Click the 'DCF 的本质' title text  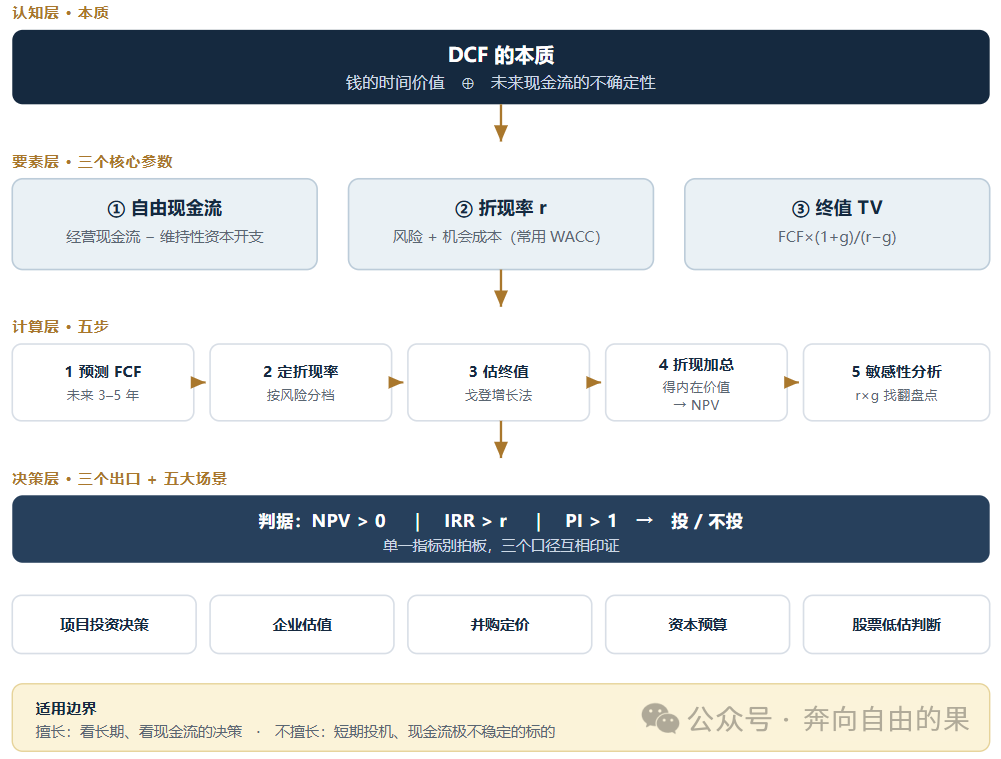[x=500, y=56]
